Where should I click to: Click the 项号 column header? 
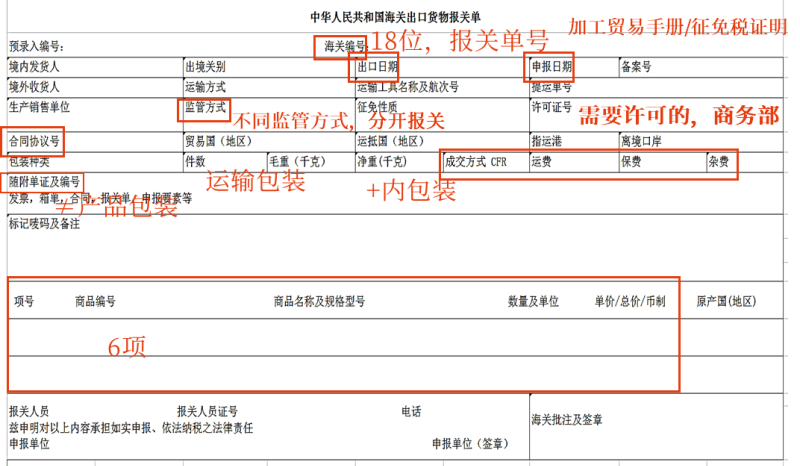point(24,302)
